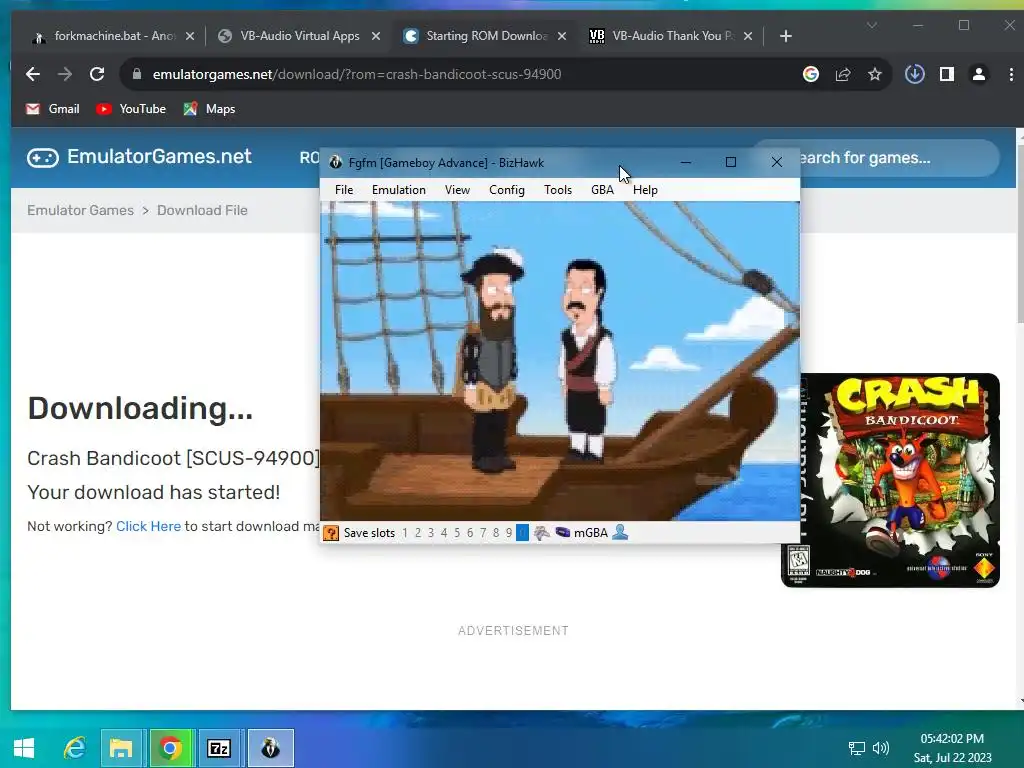The height and width of the screenshot is (768, 1024).
Task: Open Chrome downloads icon
Action: click(x=914, y=74)
